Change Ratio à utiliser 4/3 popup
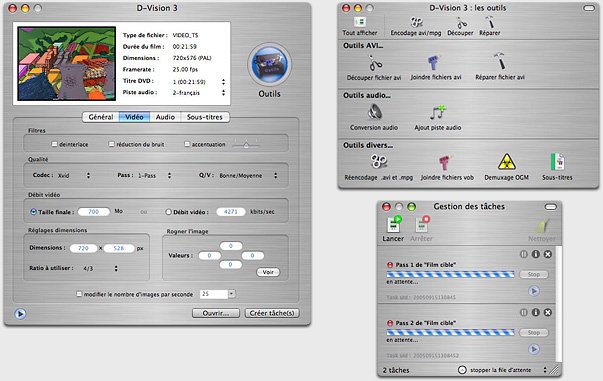 (100, 268)
